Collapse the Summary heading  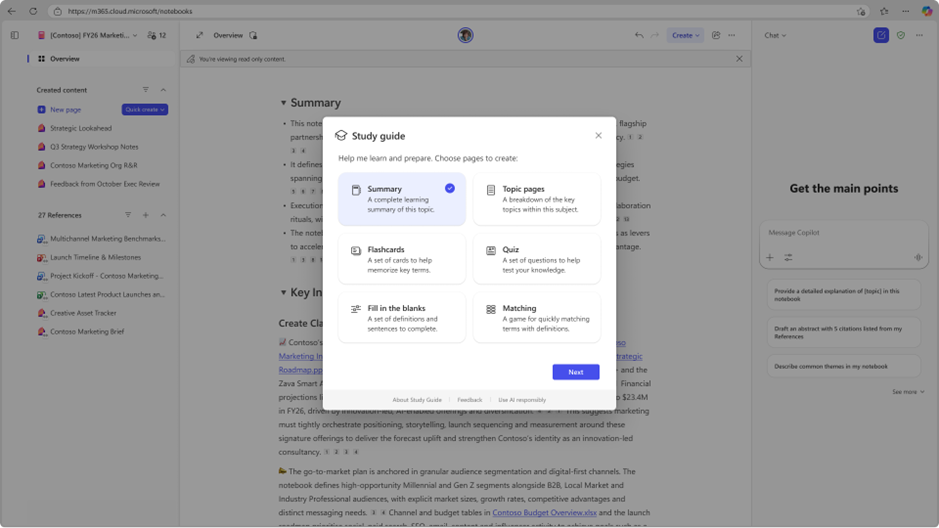pyautogui.click(x=283, y=103)
